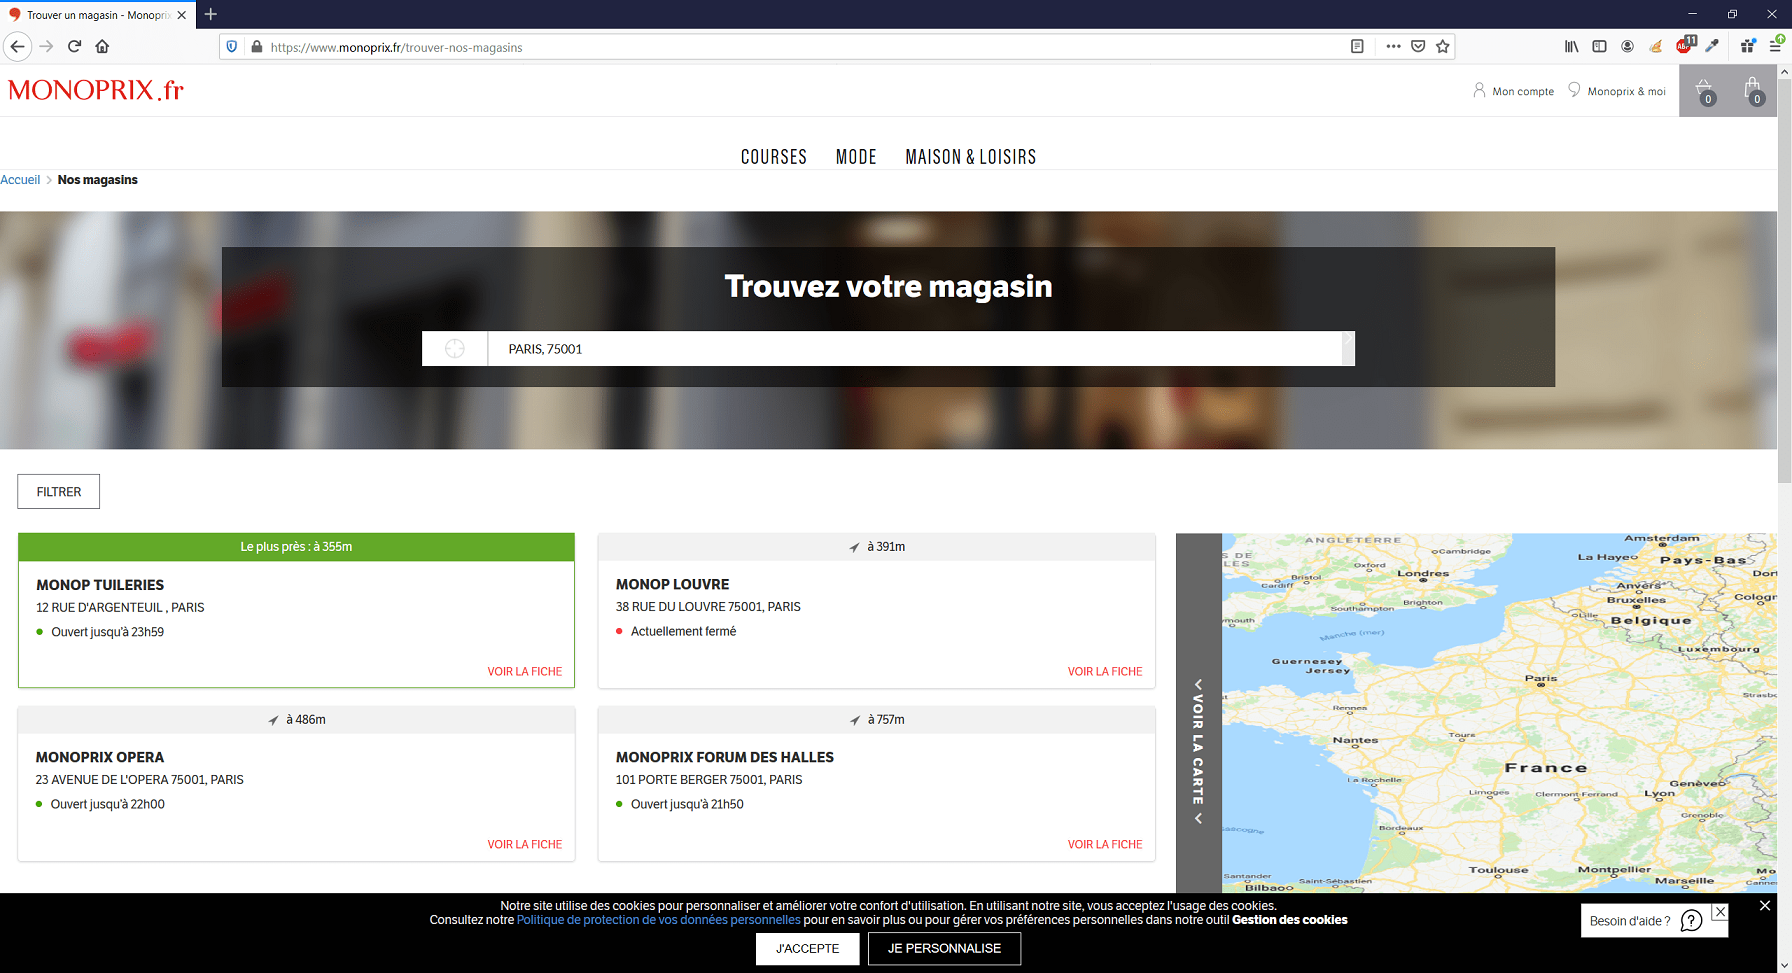The height and width of the screenshot is (973, 1792).
Task: Open Politique de protection de vos données link
Action: point(659,920)
